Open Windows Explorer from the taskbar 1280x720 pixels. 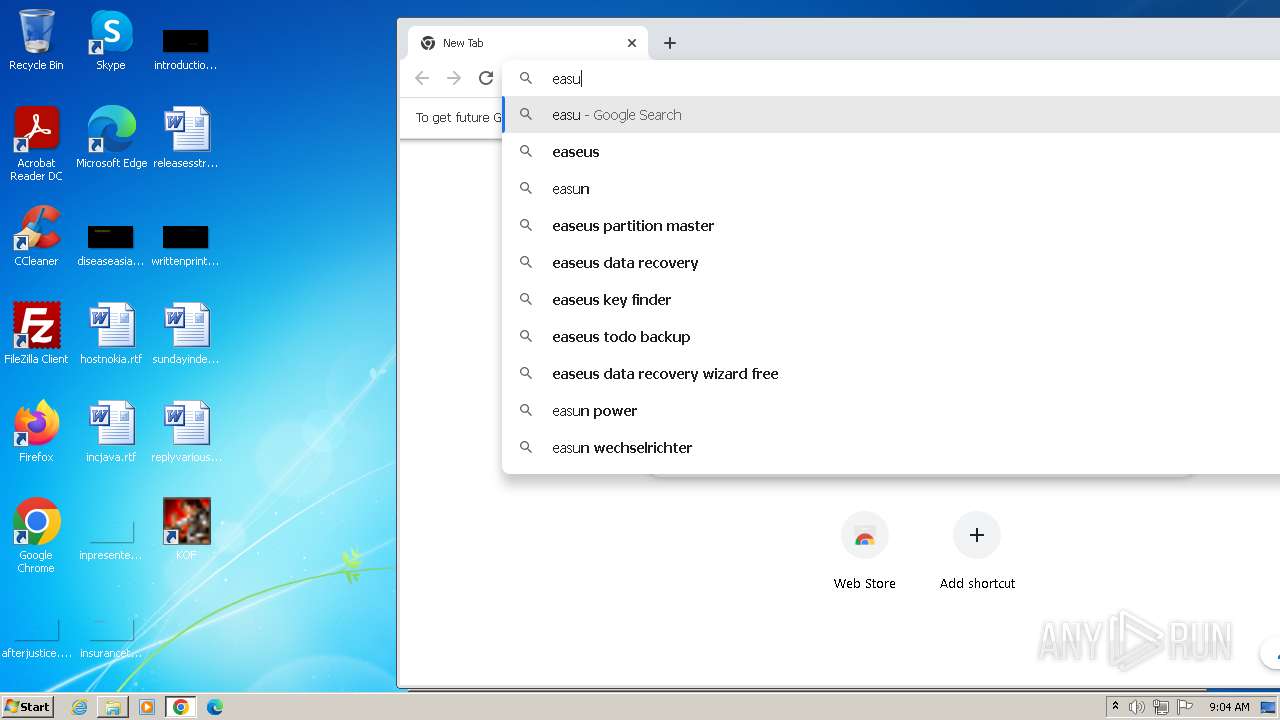[x=113, y=707]
